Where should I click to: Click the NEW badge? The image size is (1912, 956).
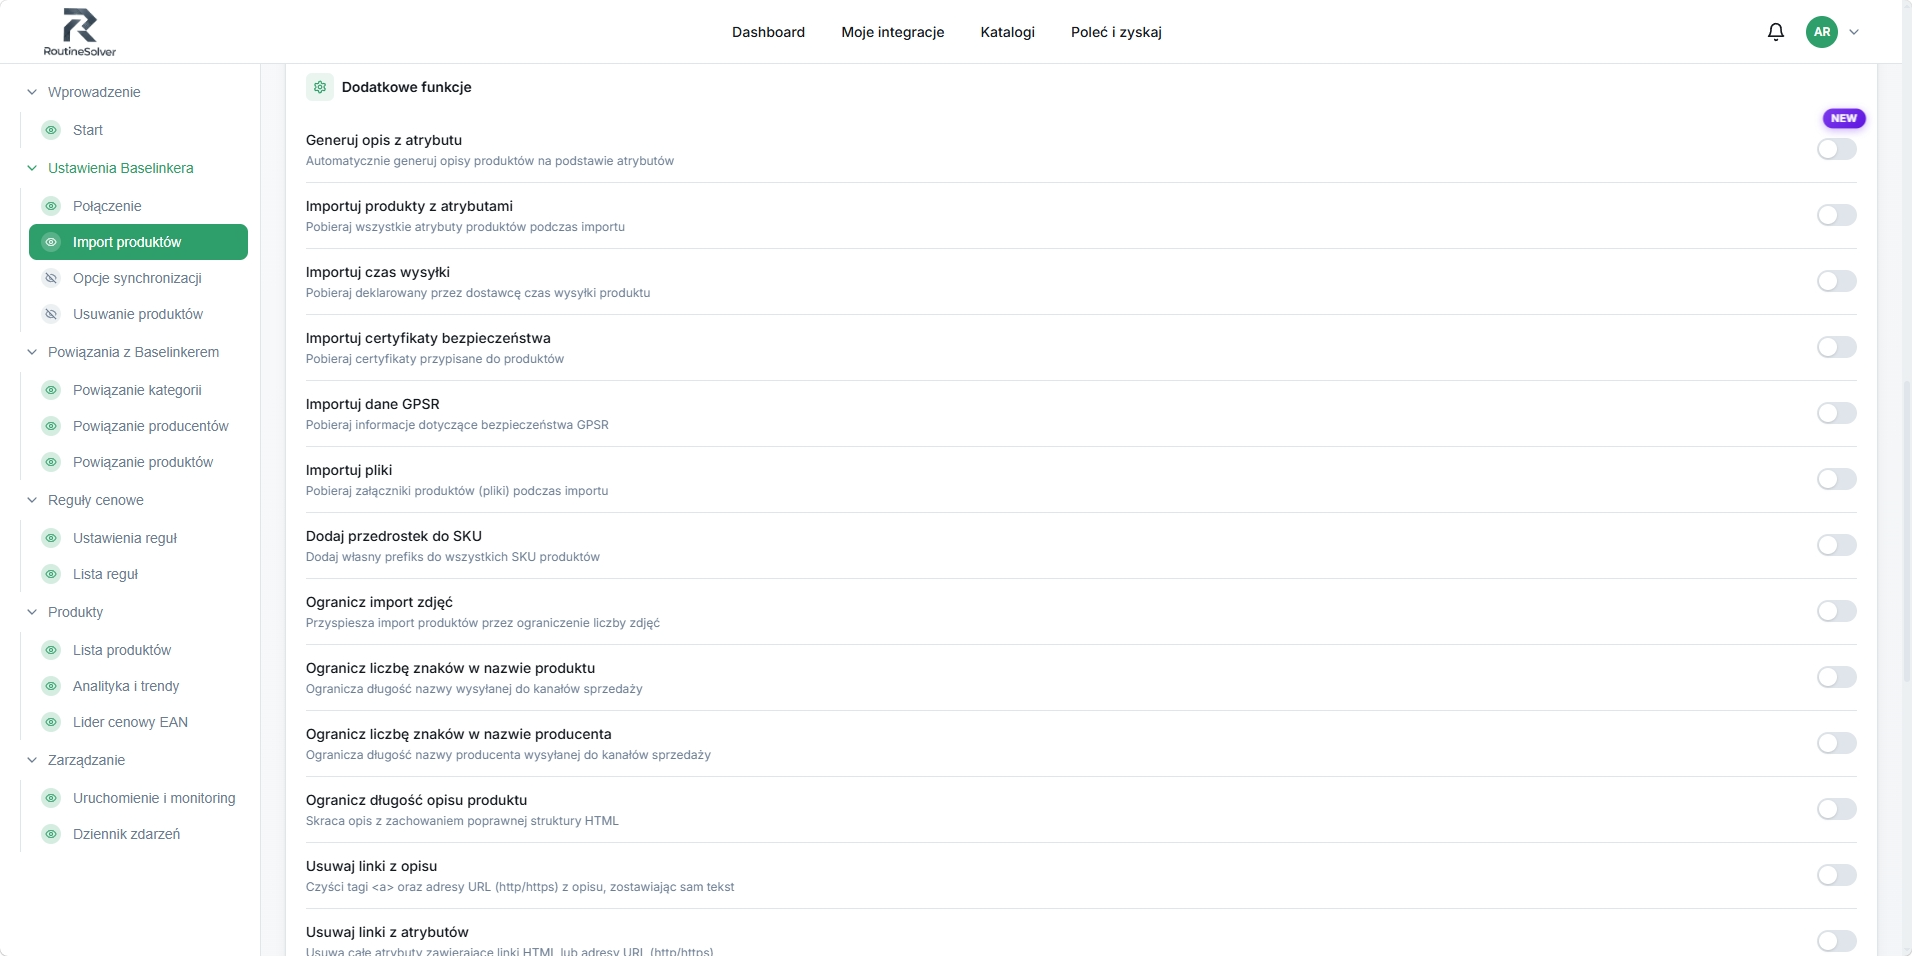point(1844,118)
